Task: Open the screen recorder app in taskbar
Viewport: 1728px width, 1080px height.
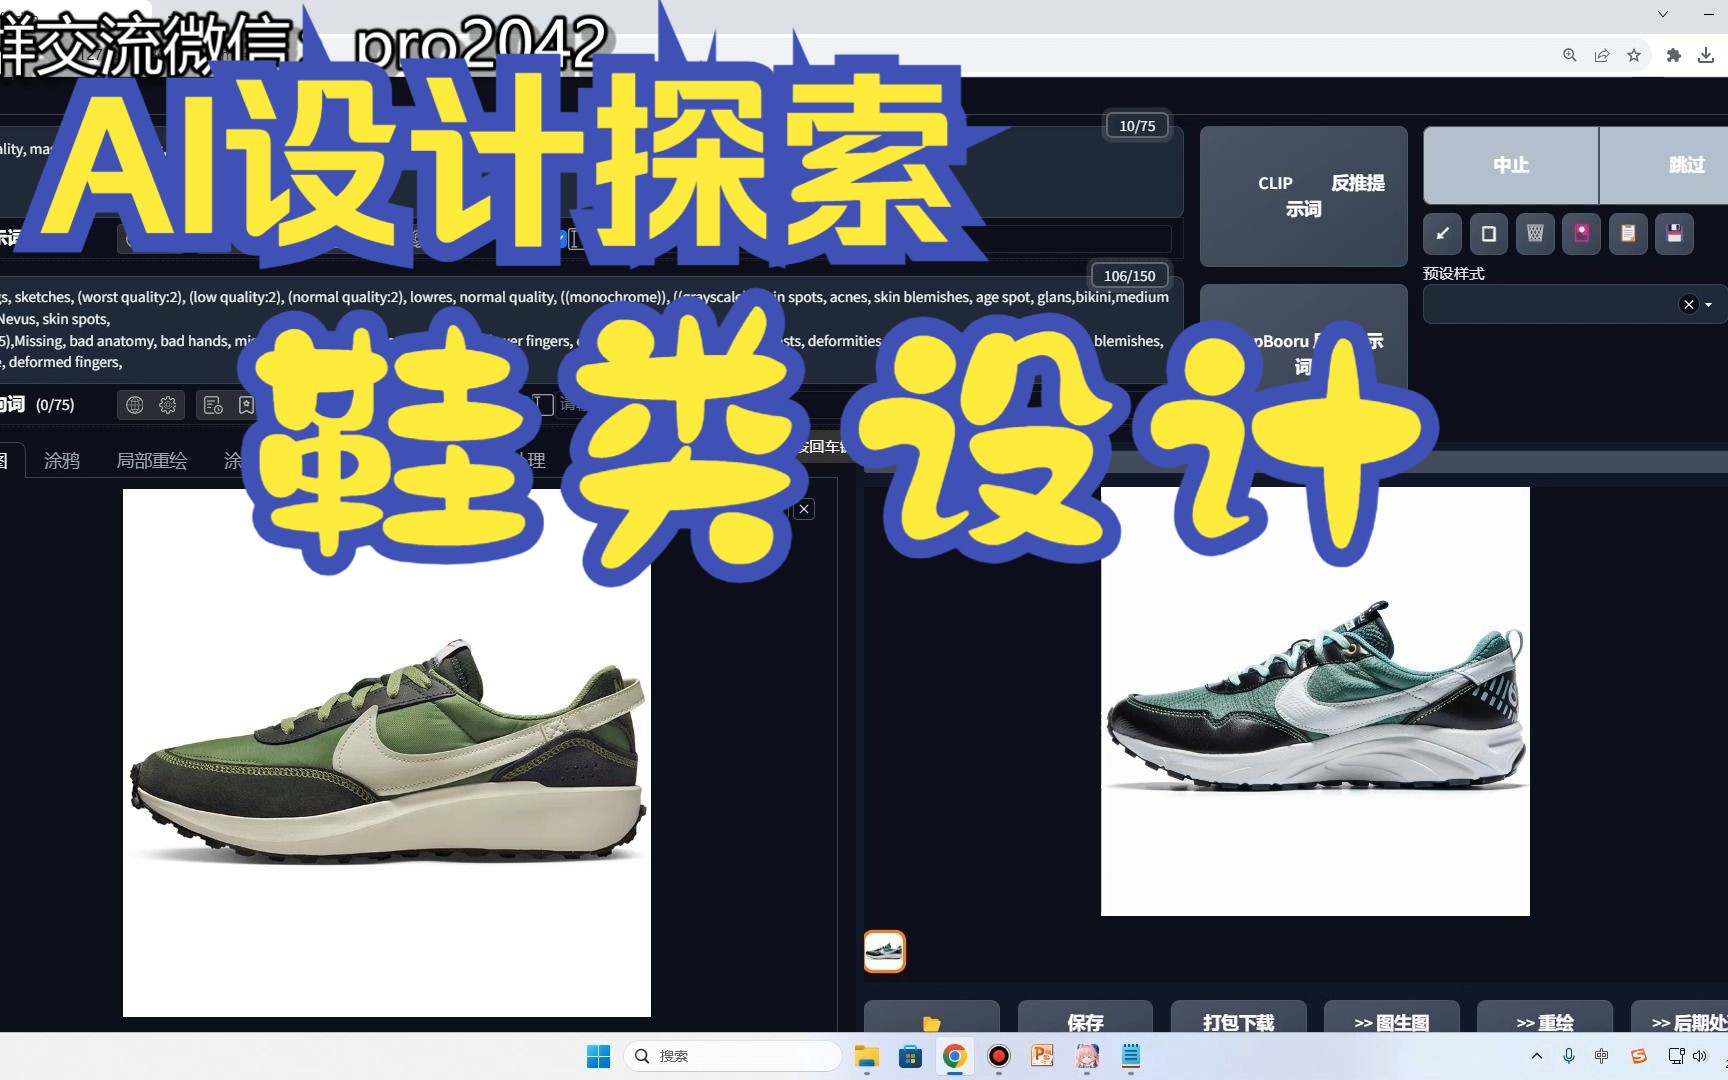Action: 998,1056
